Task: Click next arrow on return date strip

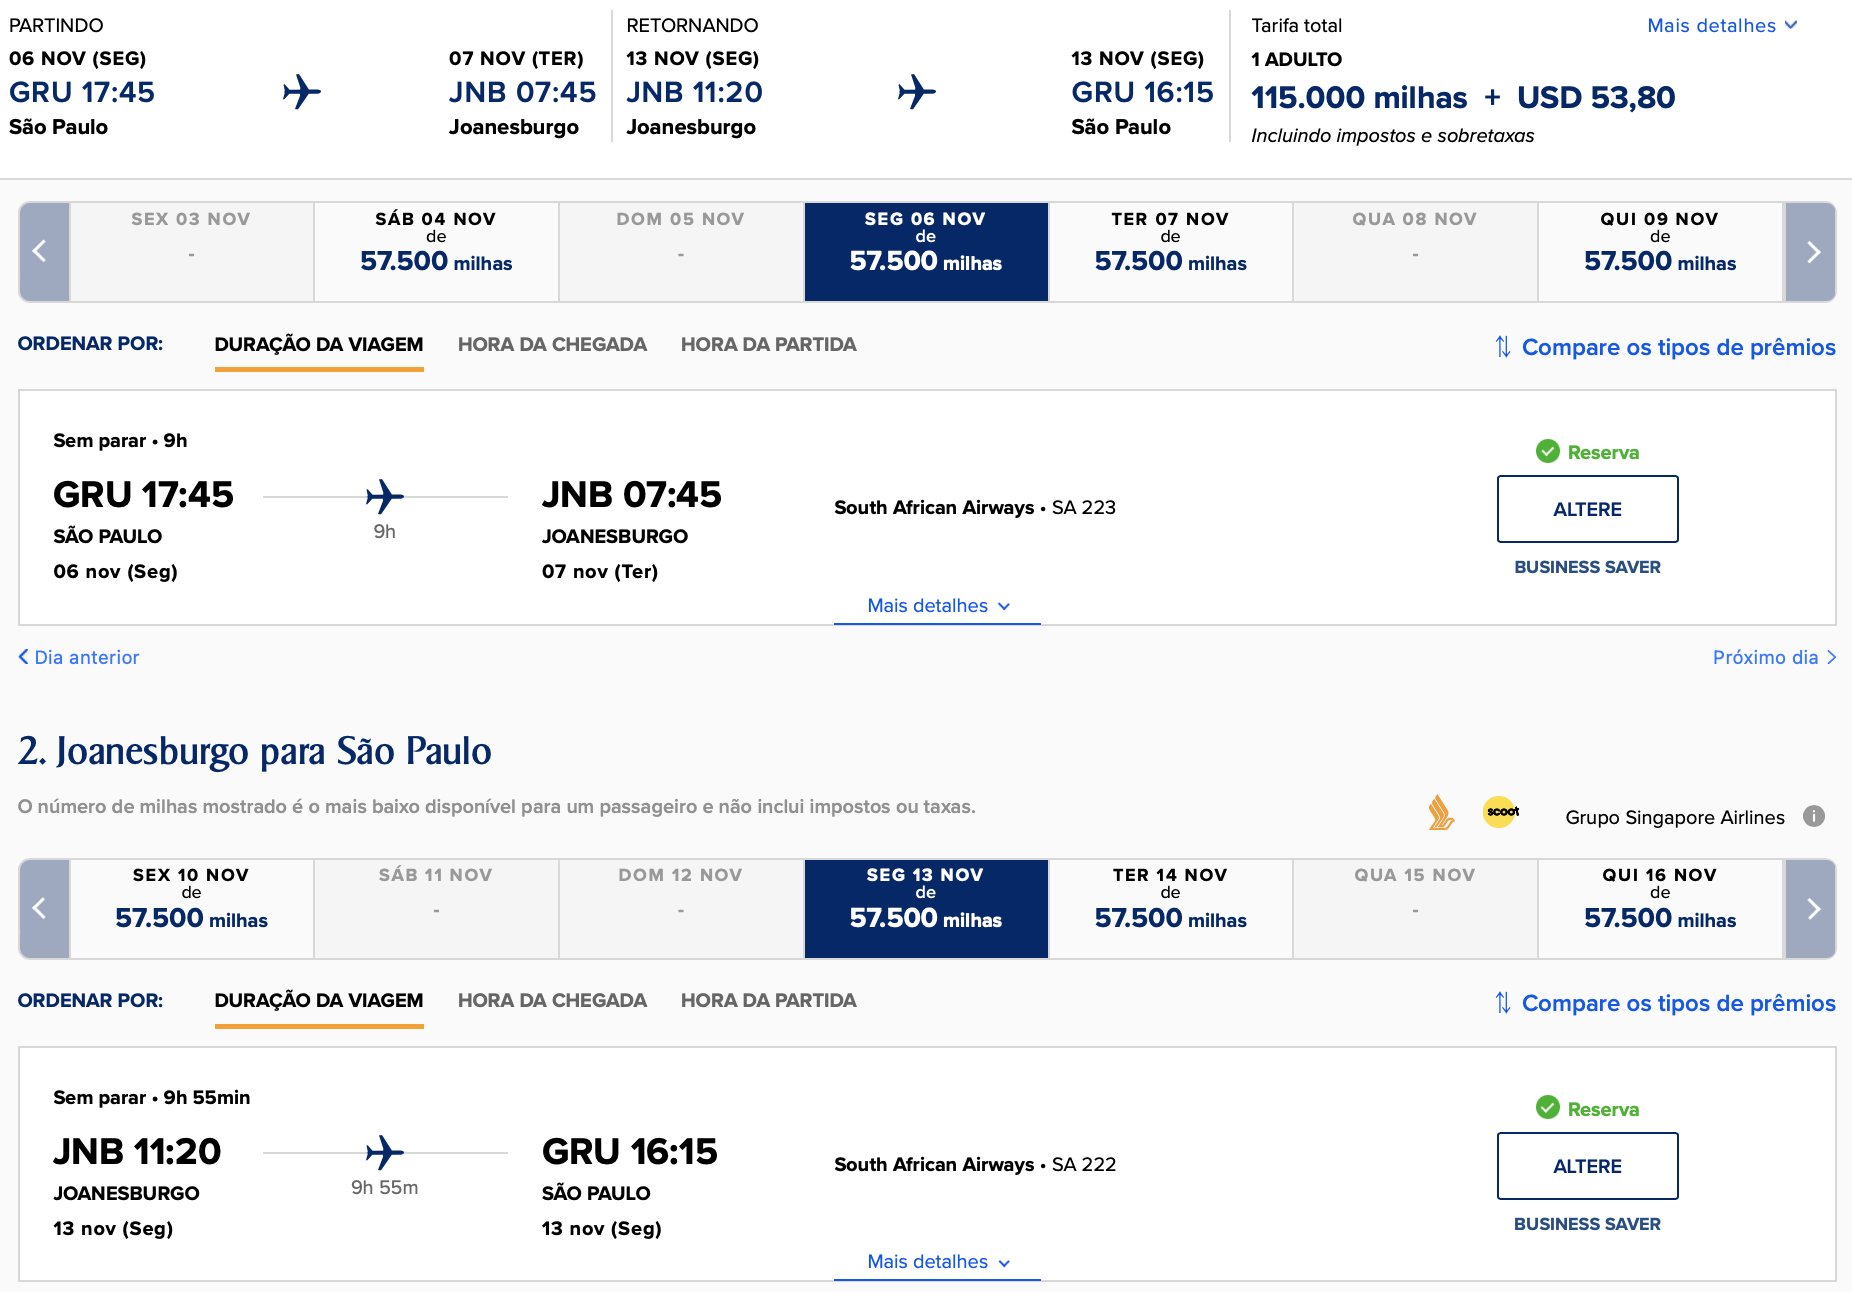Action: [1810, 908]
